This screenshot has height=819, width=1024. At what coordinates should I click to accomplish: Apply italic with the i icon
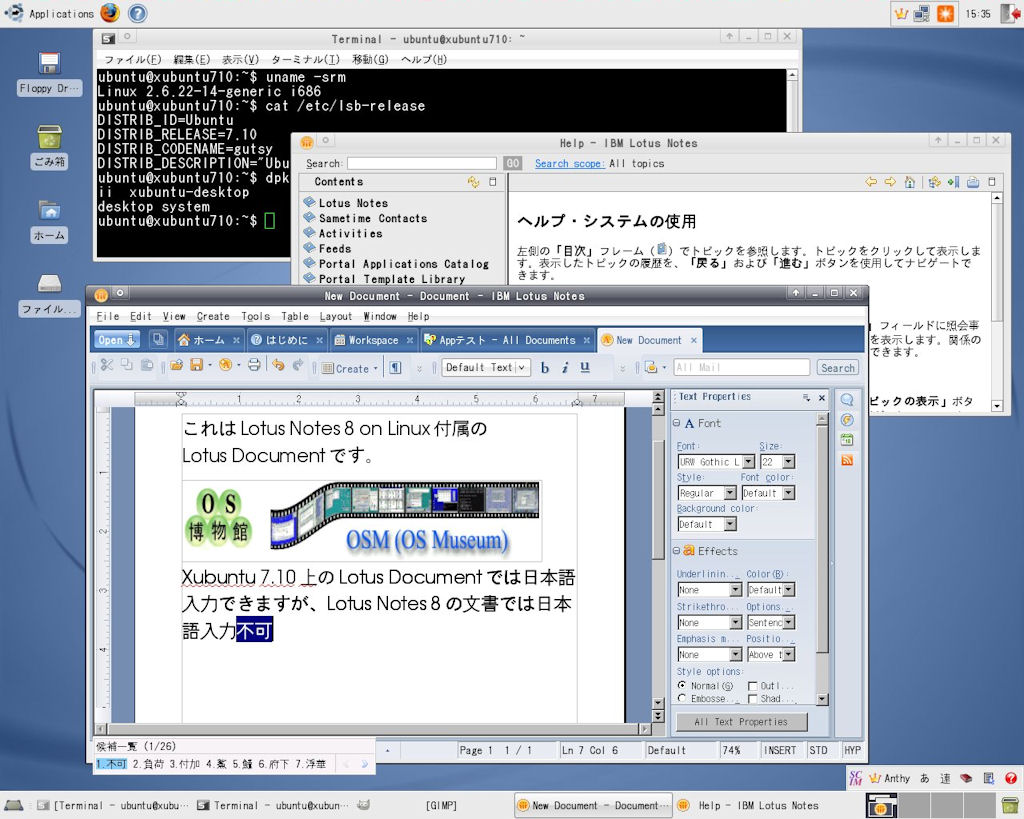coord(565,368)
